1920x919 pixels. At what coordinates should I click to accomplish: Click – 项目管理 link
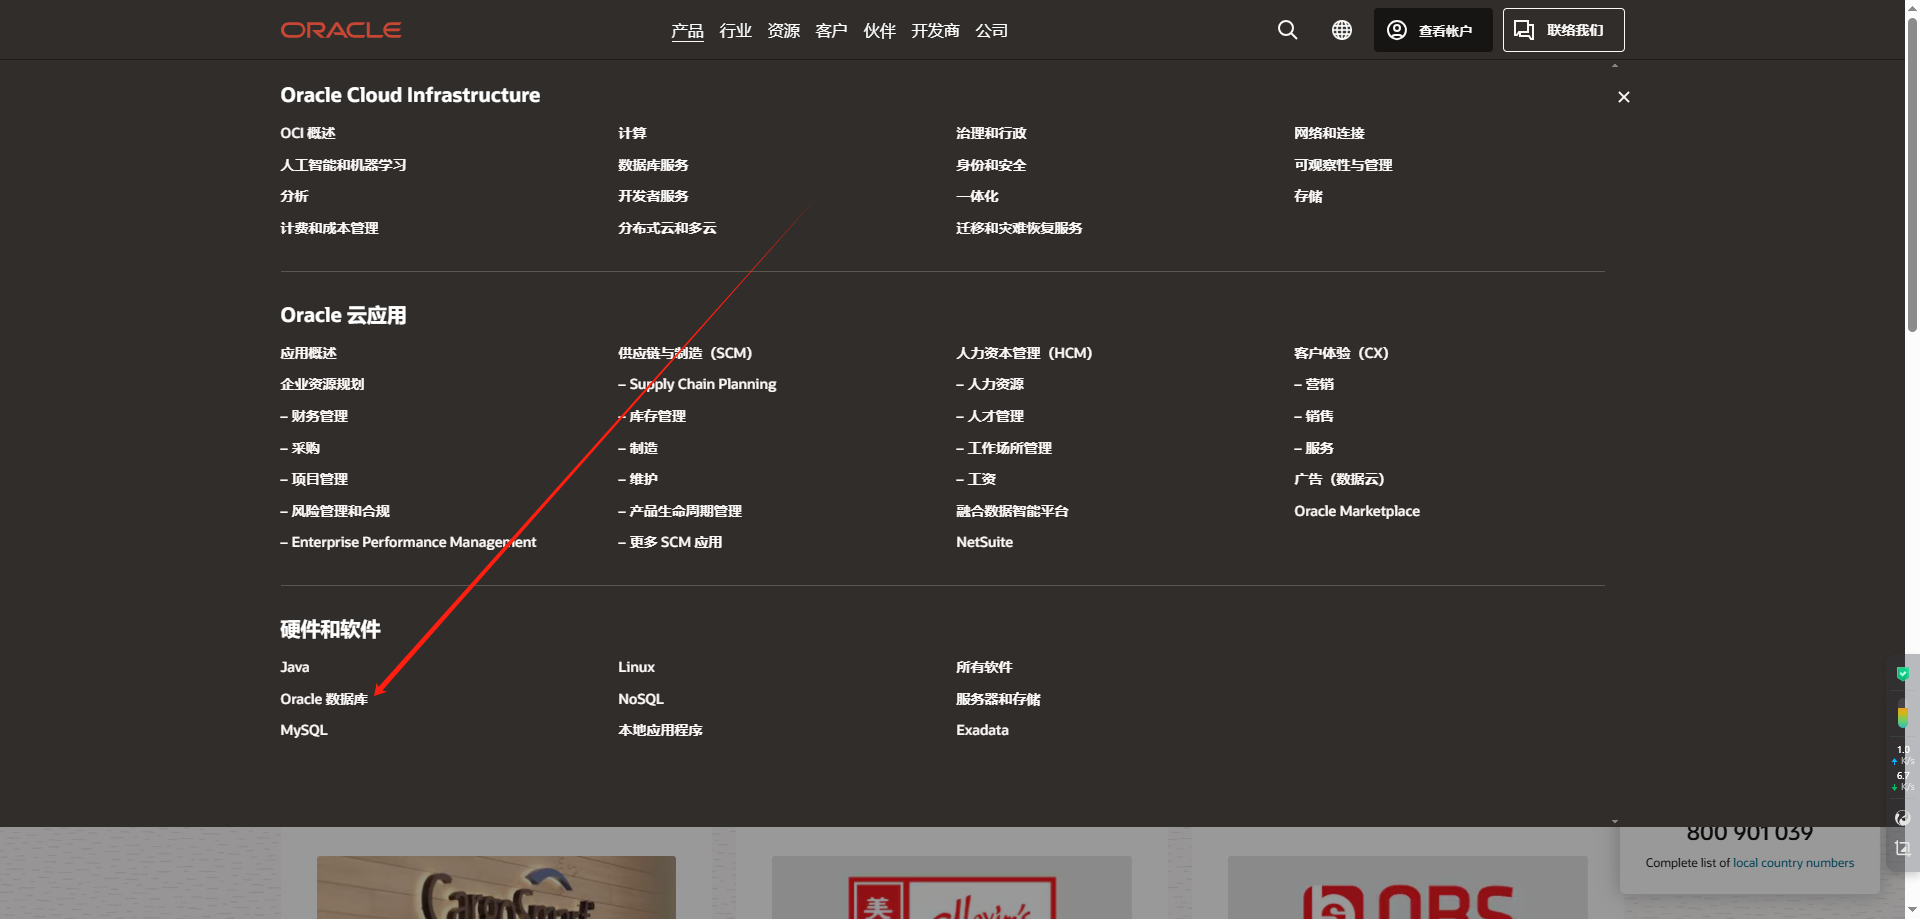tap(314, 479)
